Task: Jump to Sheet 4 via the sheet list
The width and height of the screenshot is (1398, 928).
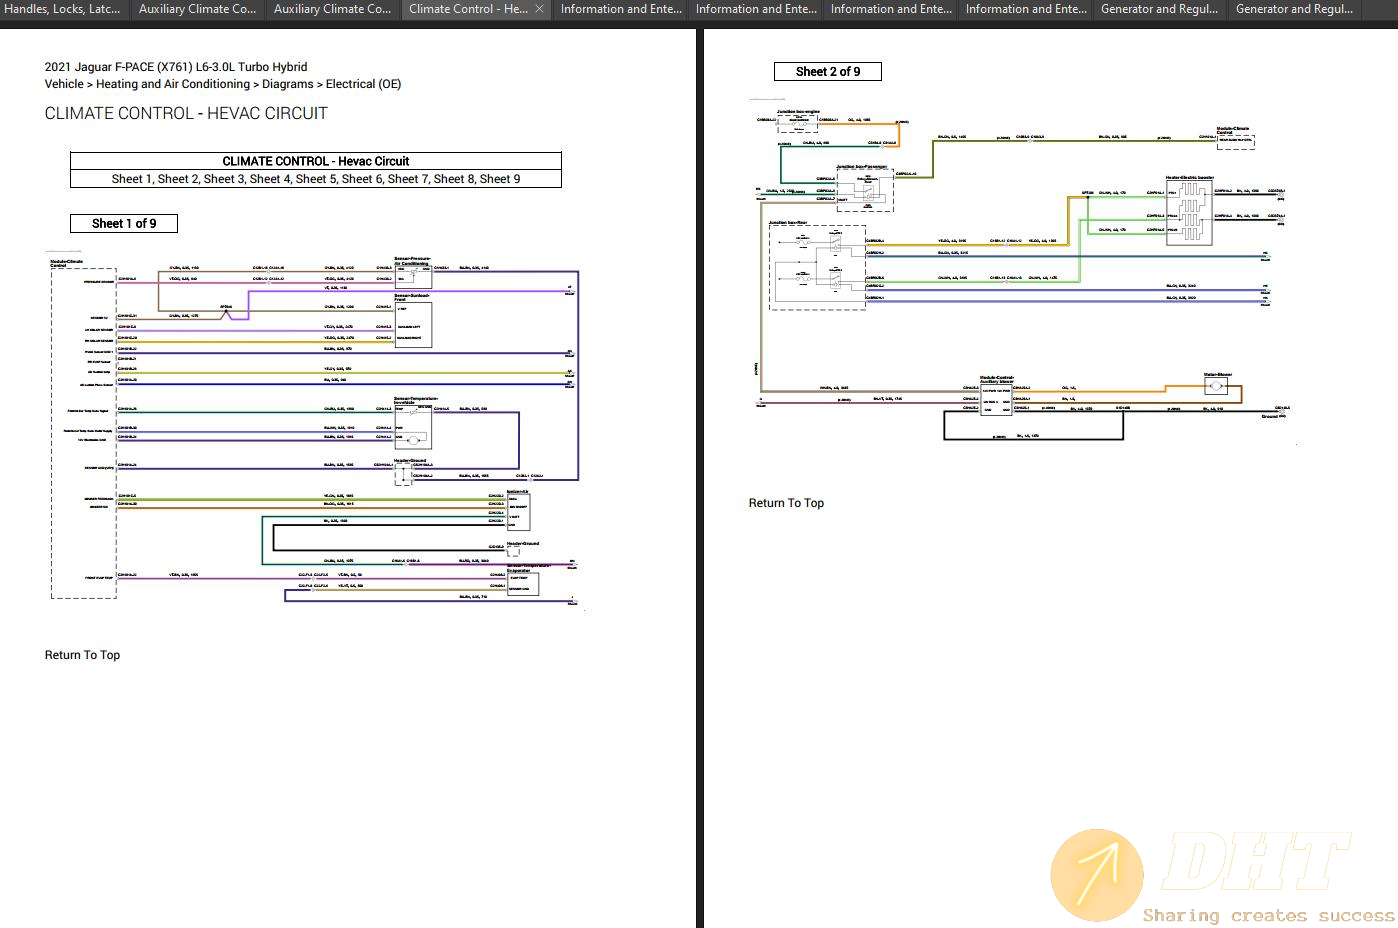Action: [269, 179]
